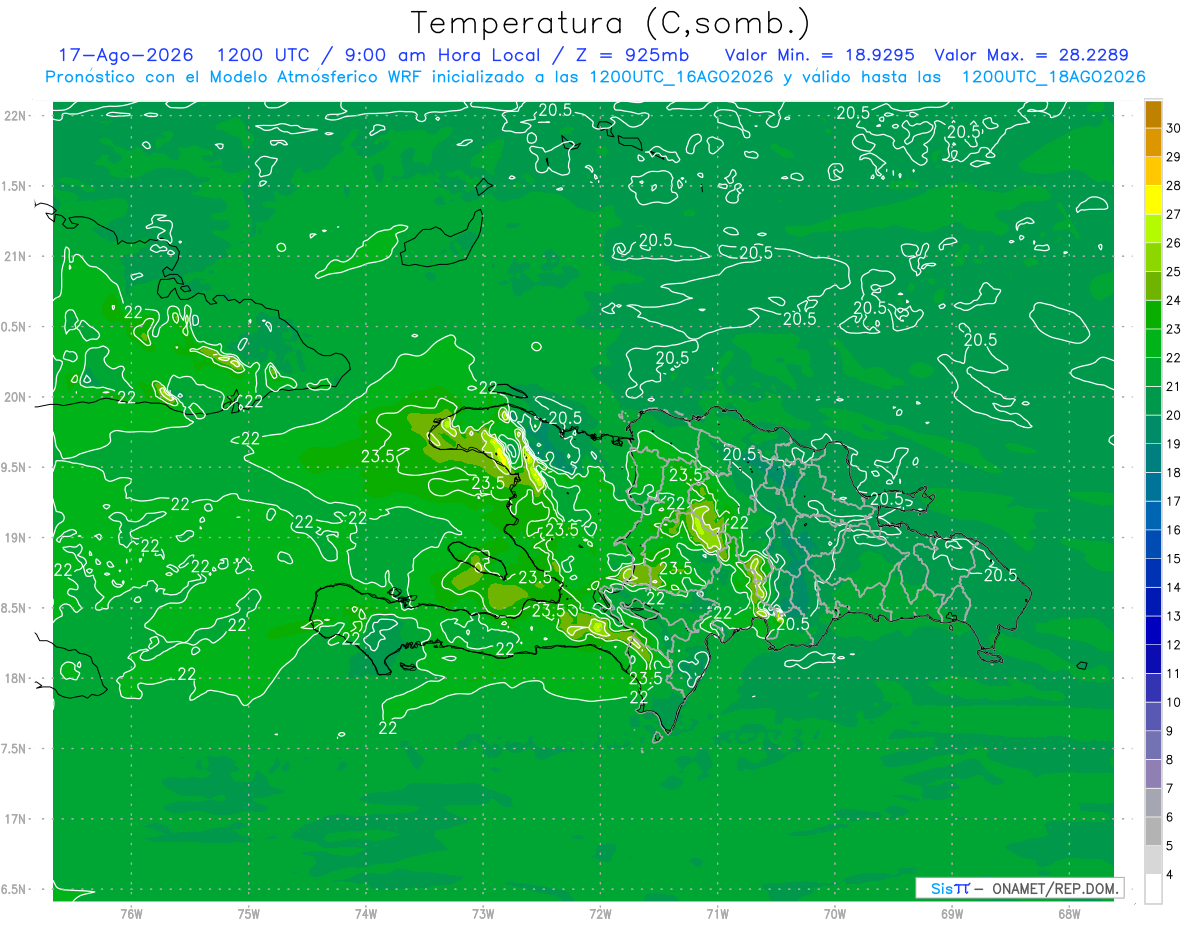Click longitude axis label "72W"
This screenshot has height=927, width=1200.
[x=600, y=914]
